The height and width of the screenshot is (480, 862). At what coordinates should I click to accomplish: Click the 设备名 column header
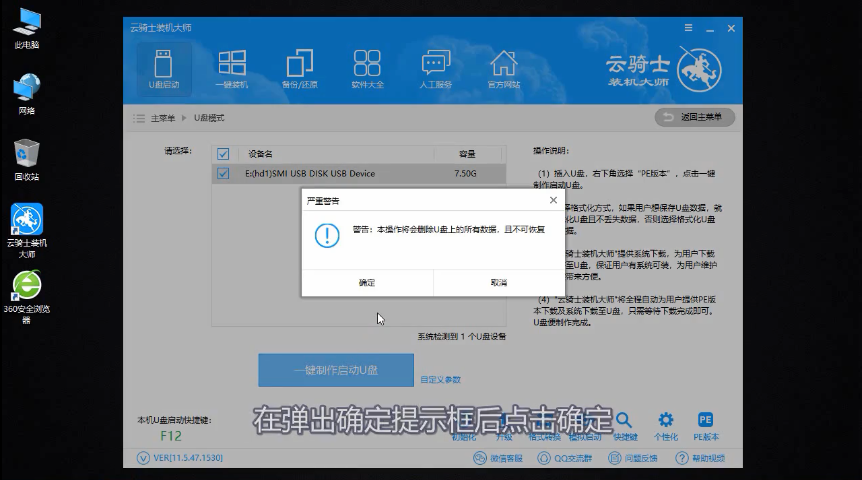point(260,154)
